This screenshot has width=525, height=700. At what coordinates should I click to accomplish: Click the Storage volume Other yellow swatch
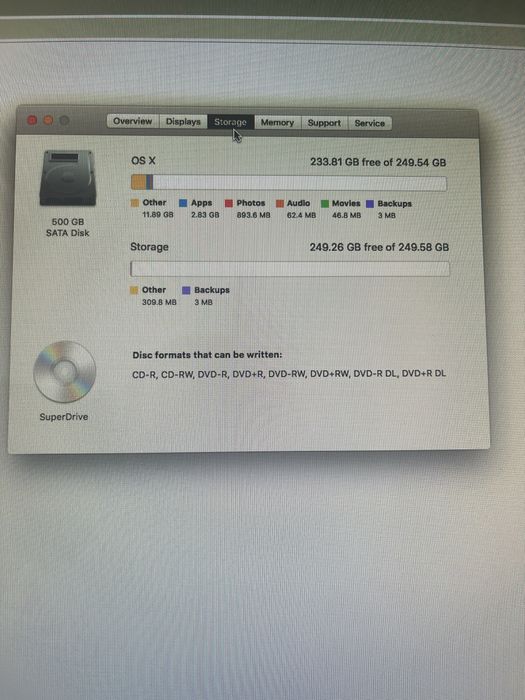click(x=134, y=290)
